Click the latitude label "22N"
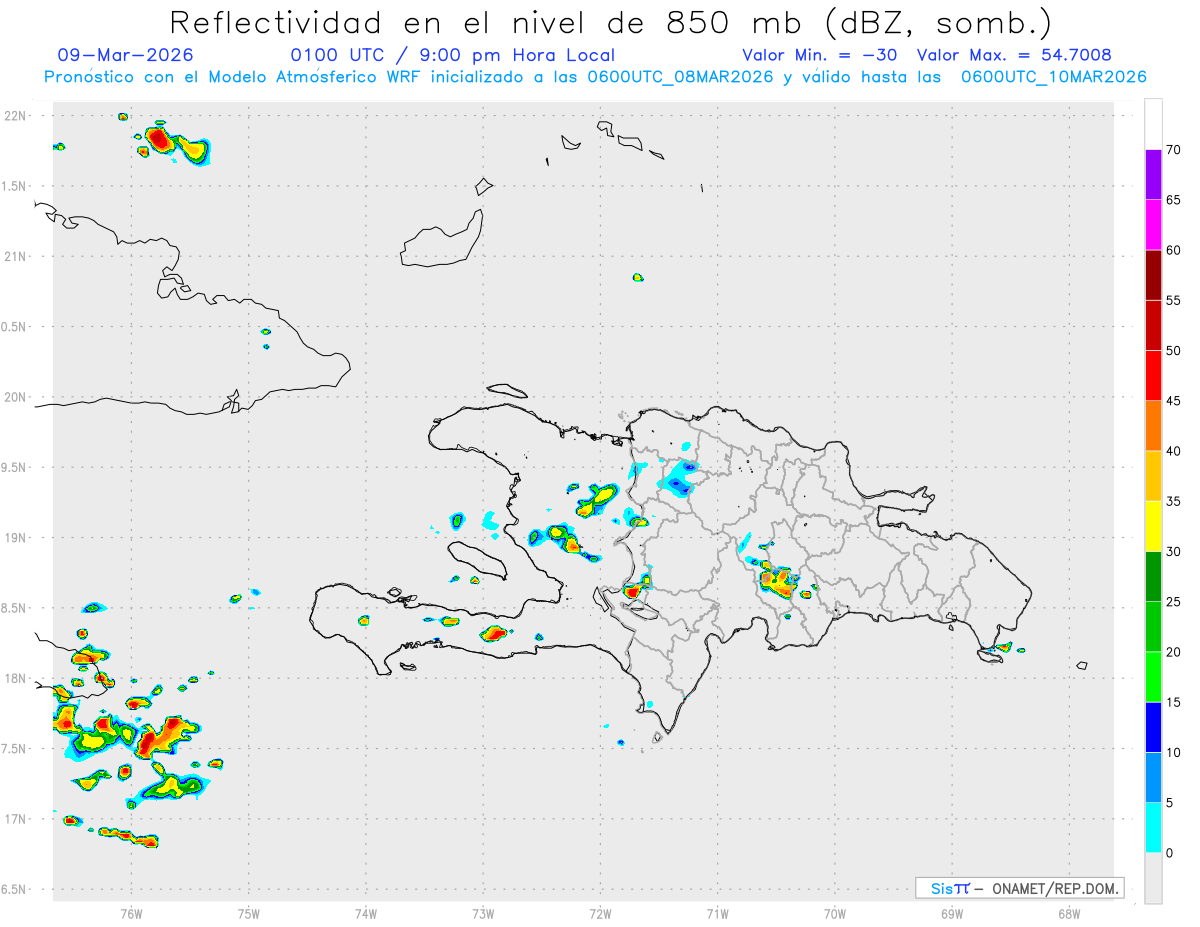 pyautogui.click(x=17, y=116)
